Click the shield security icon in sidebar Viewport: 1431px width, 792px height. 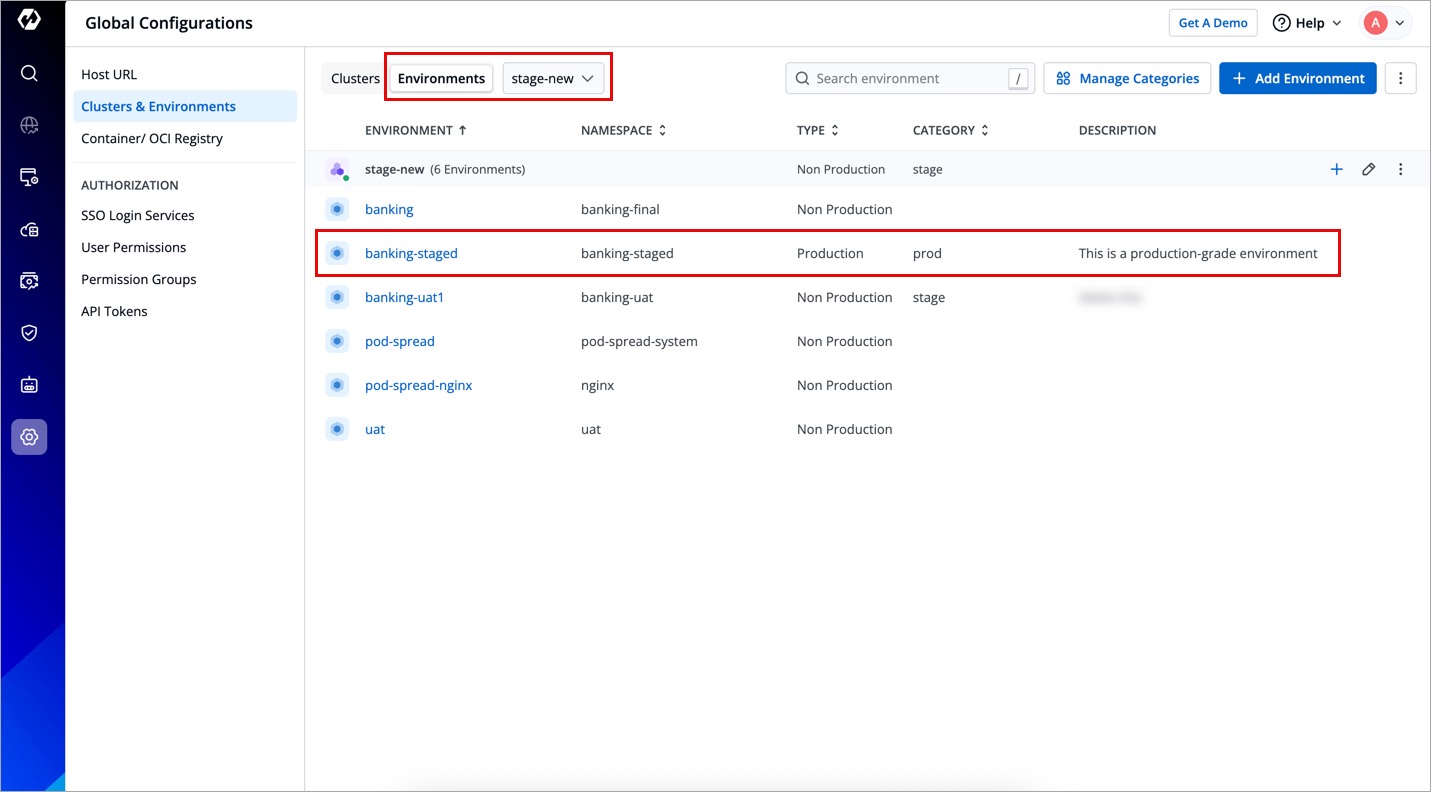coord(29,333)
